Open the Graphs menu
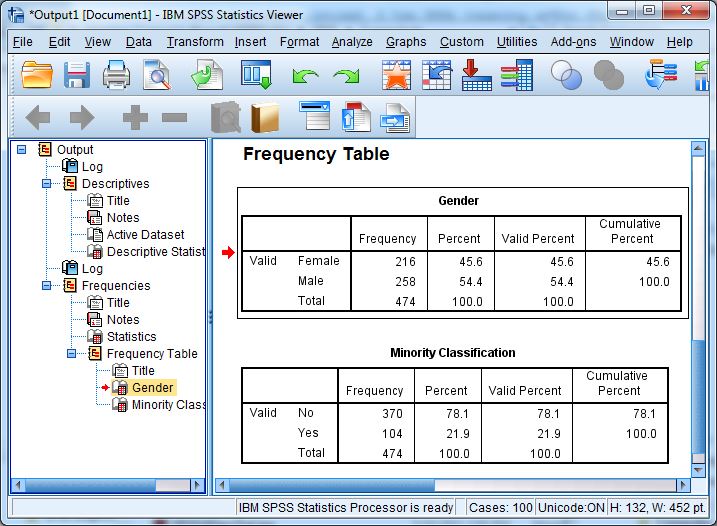 tap(405, 42)
